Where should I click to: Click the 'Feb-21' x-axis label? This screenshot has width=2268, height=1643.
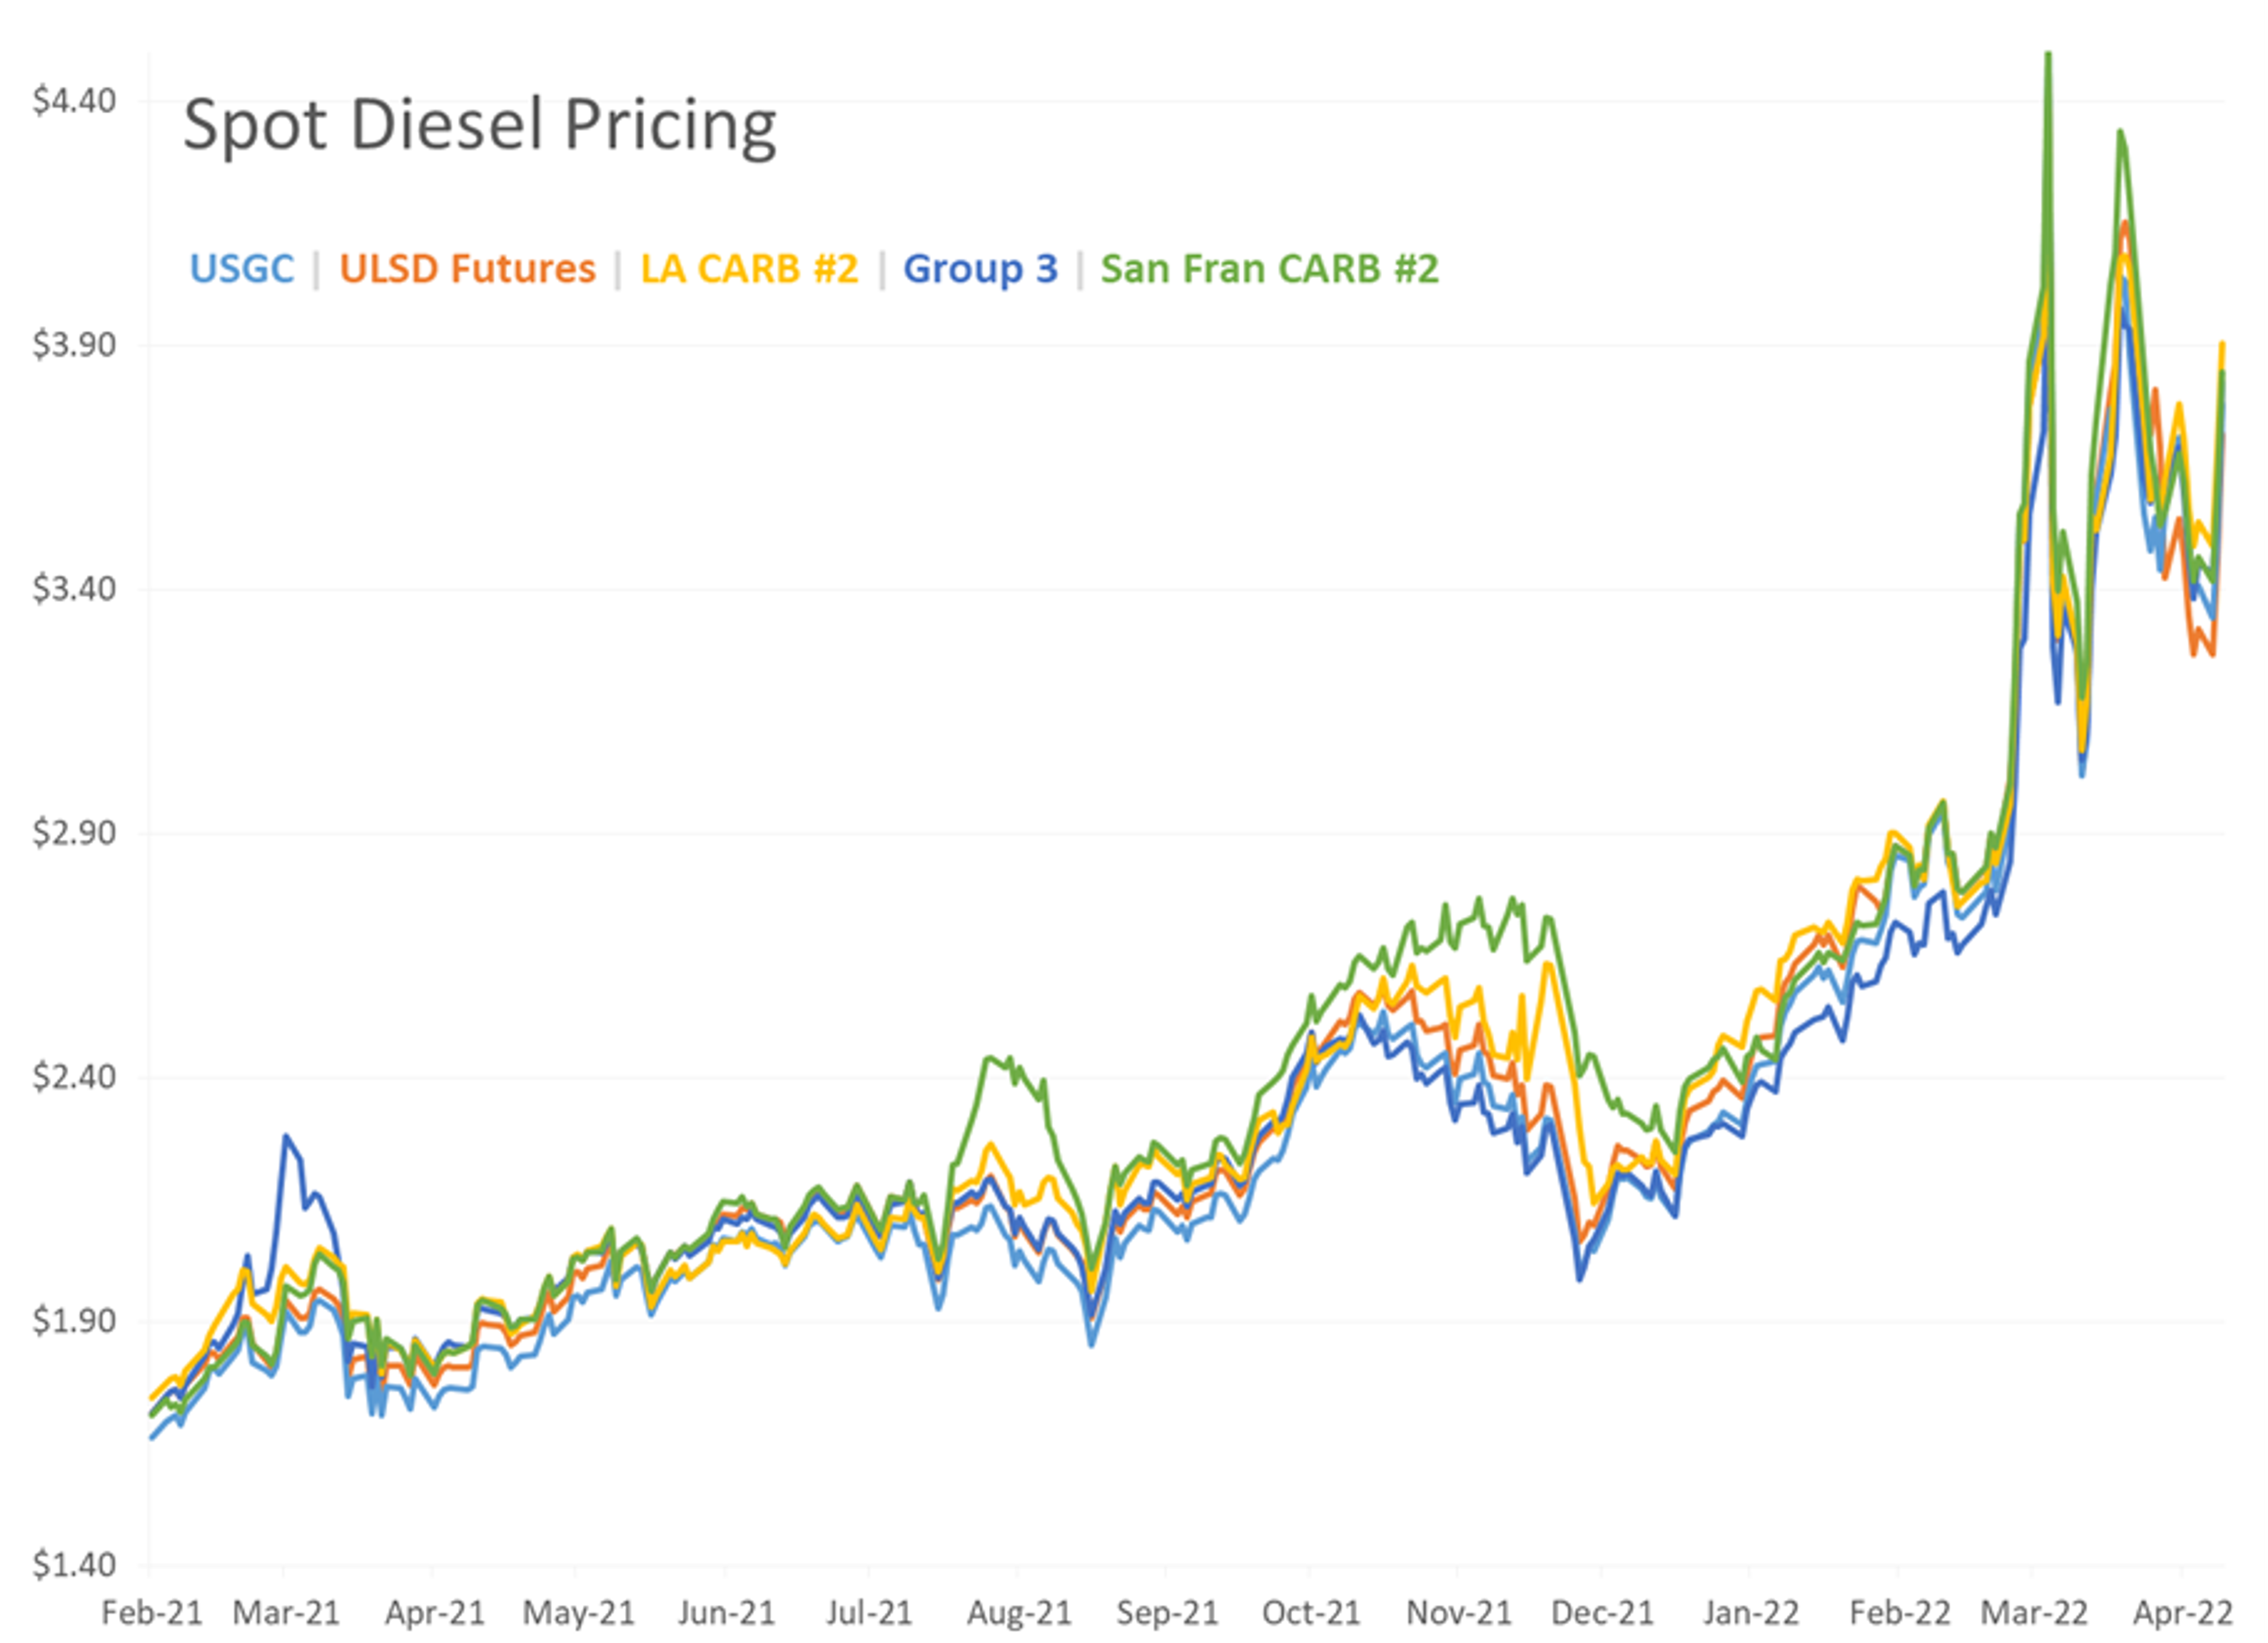[x=152, y=1614]
